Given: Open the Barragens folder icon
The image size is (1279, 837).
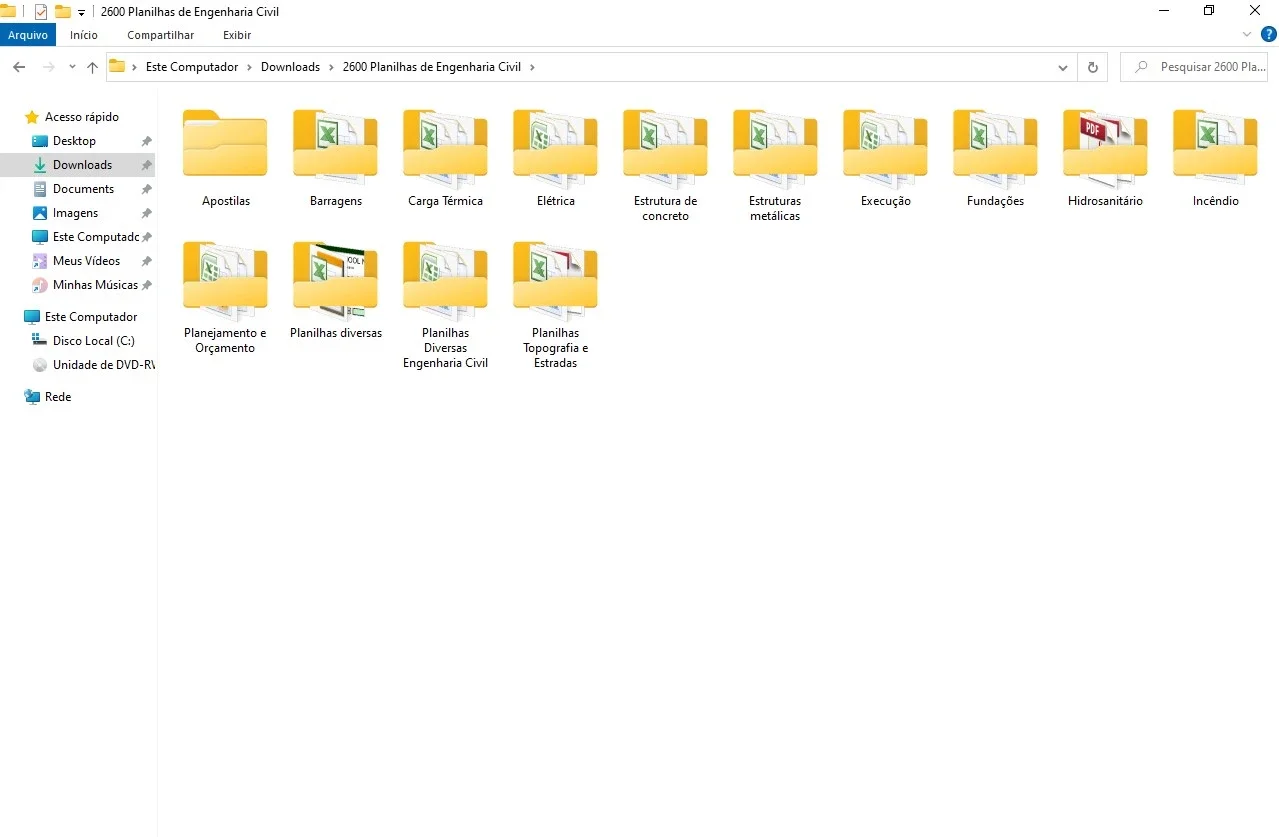Looking at the screenshot, I should [335, 147].
